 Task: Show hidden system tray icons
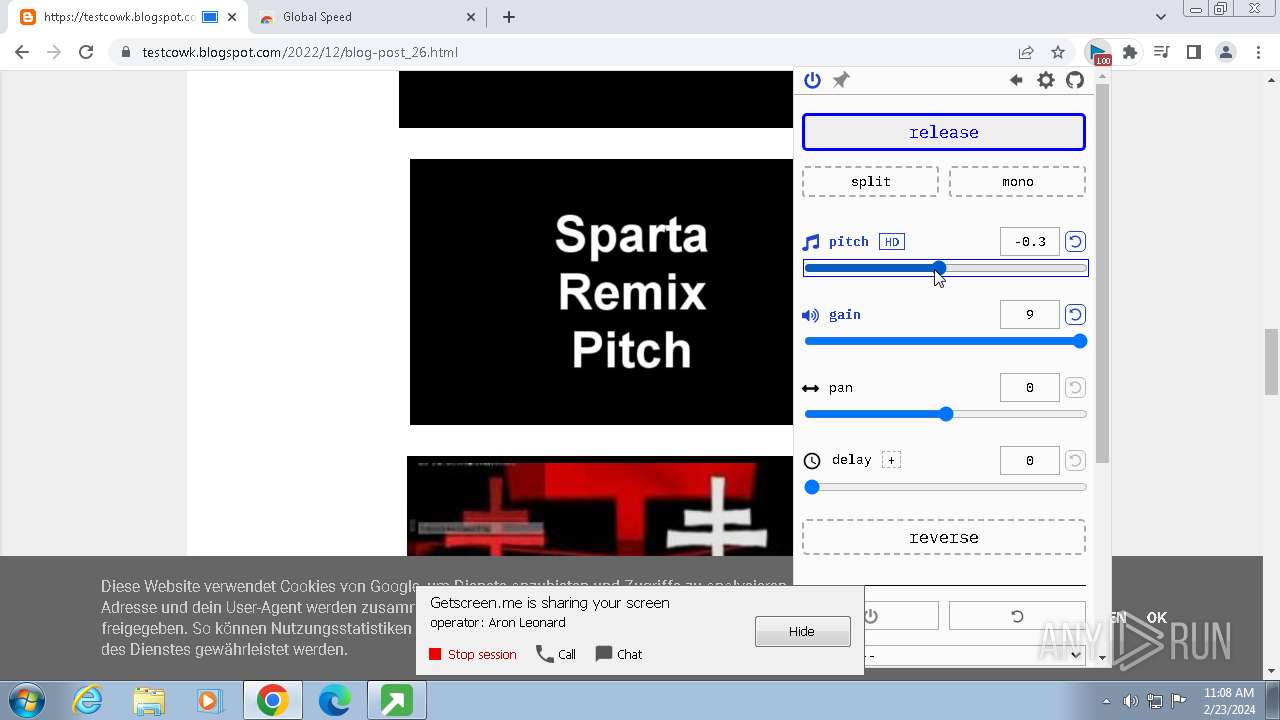(1106, 701)
